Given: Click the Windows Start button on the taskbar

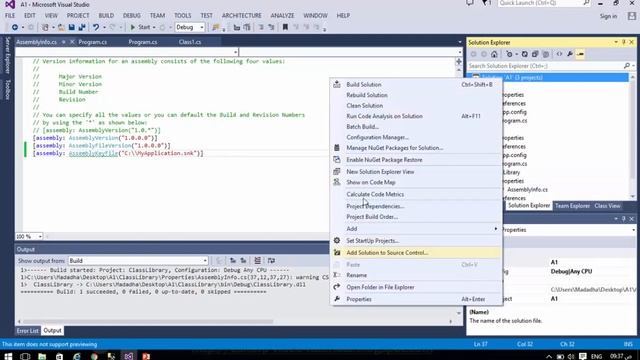Looking at the screenshot, I should 8,356.
